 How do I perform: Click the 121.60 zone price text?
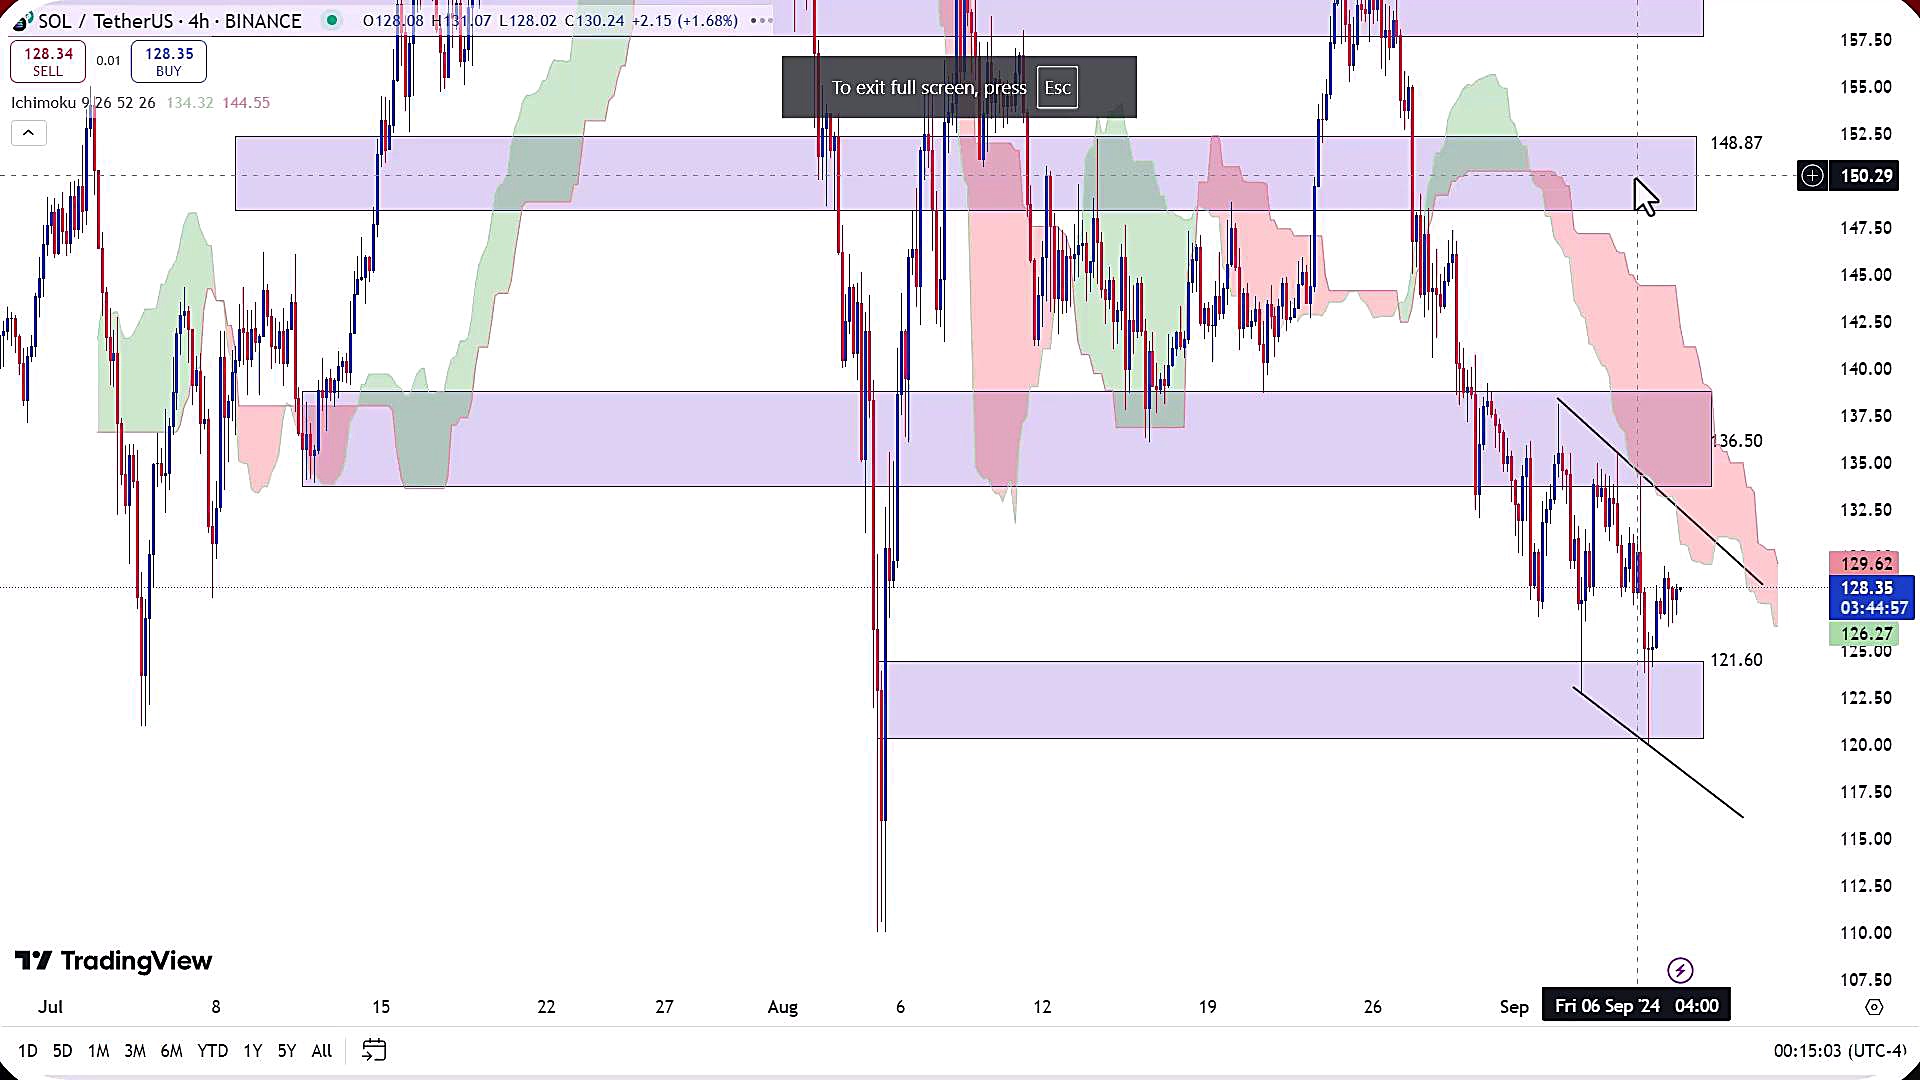click(x=1736, y=660)
